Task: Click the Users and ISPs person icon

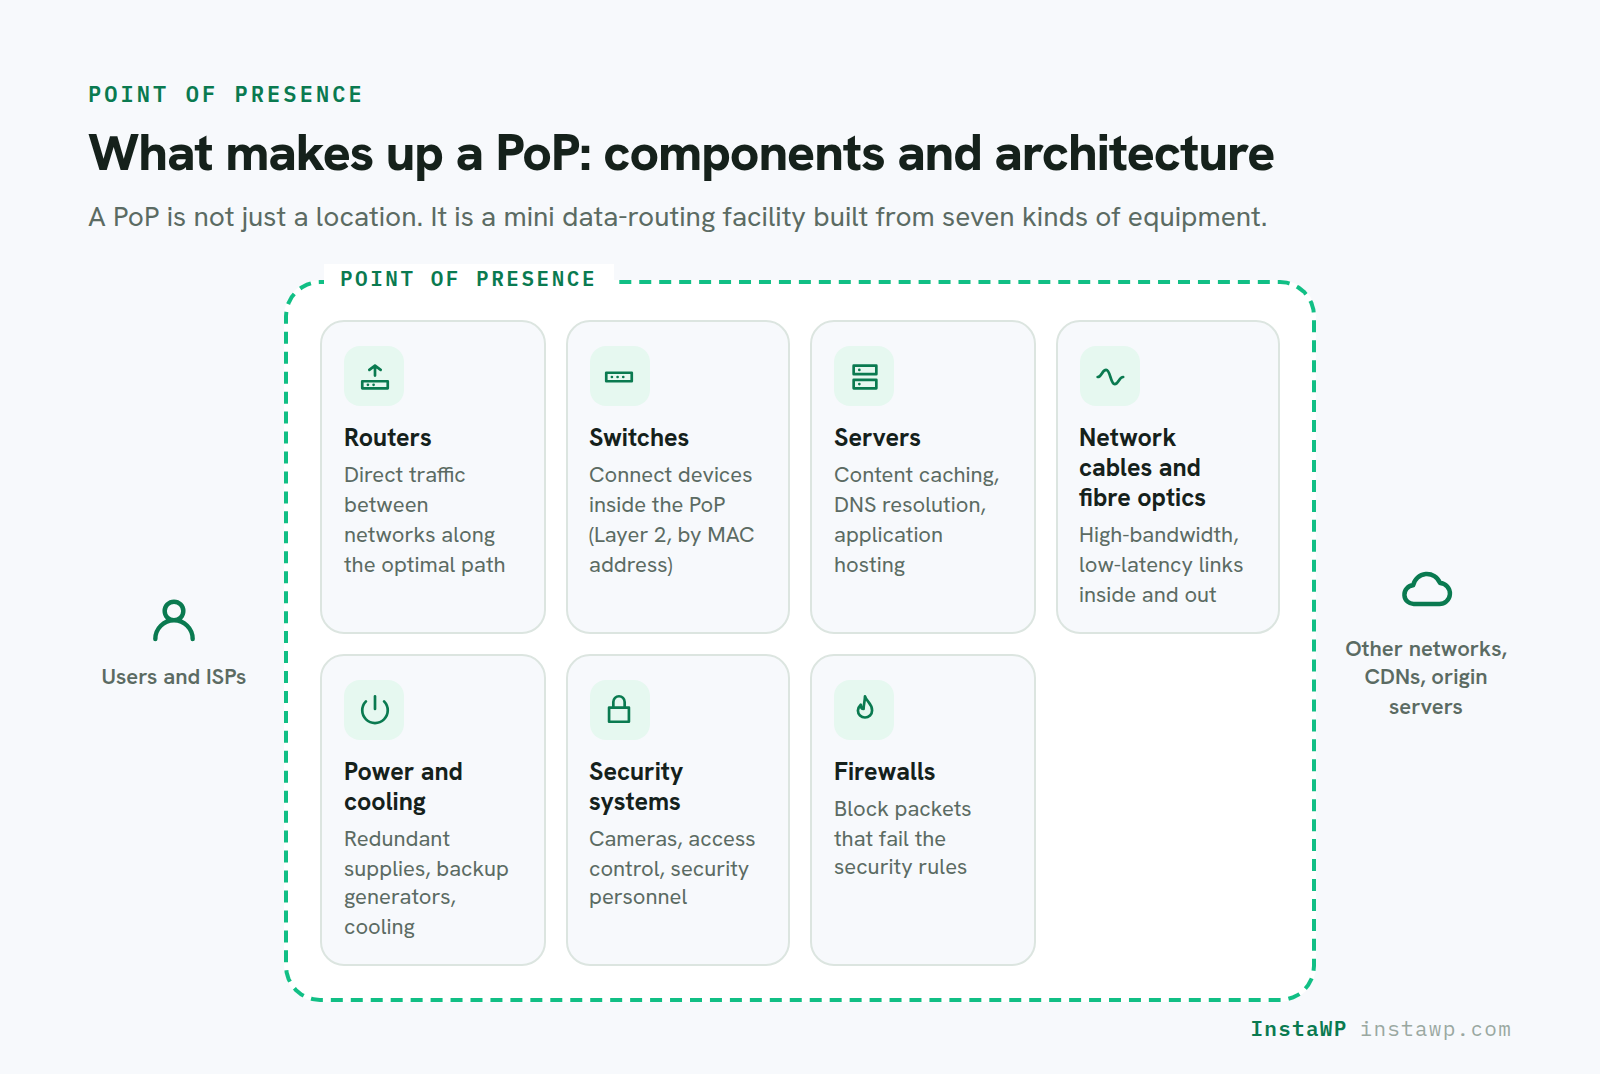Action: [x=174, y=621]
